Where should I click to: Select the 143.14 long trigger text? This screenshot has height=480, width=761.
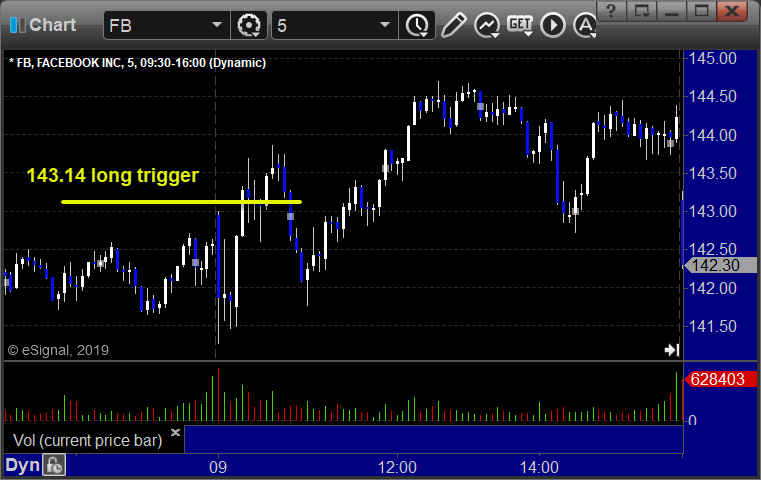pos(113,176)
